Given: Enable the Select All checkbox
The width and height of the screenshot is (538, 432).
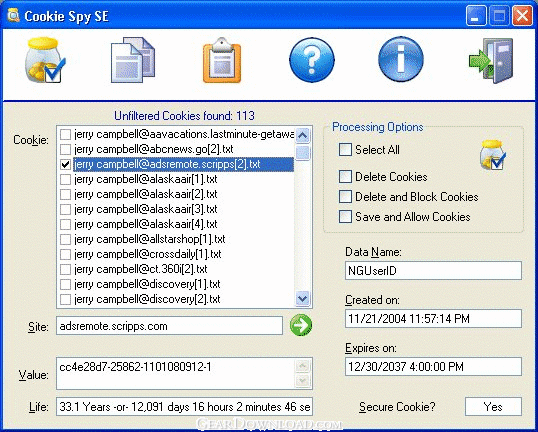Looking at the screenshot, I should coord(345,150).
